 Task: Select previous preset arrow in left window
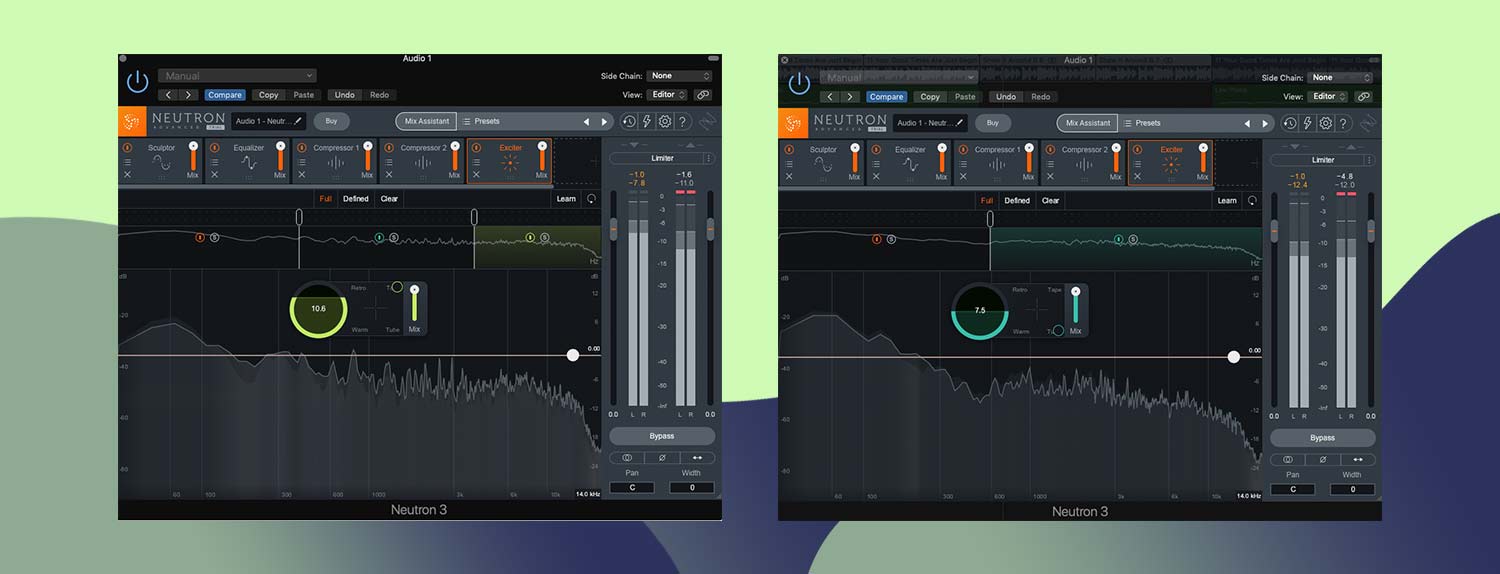coord(587,122)
